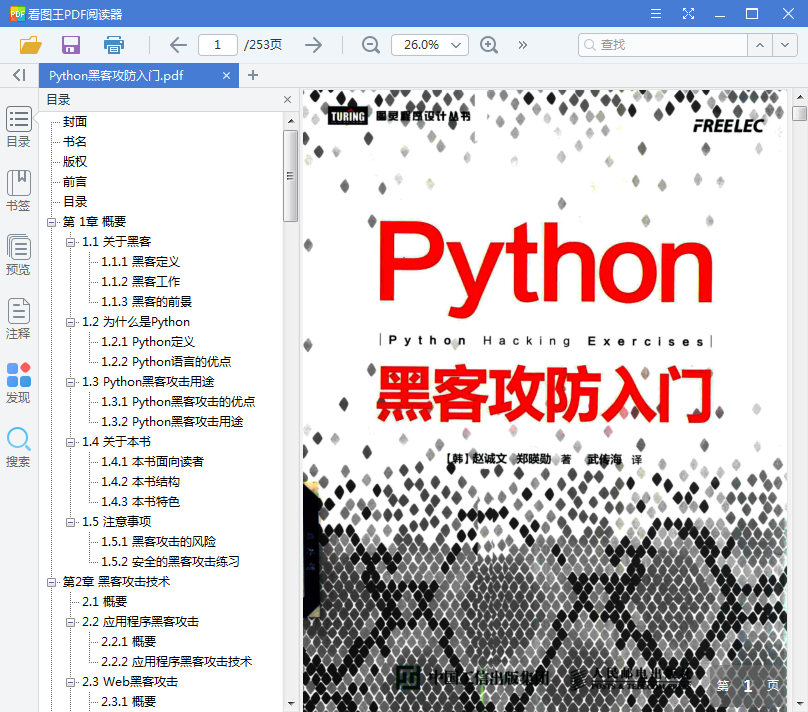Image resolution: width=808 pixels, height=712 pixels.
Task: Toggle fullscreen mode icon in title bar
Action: (x=688, y=13)
